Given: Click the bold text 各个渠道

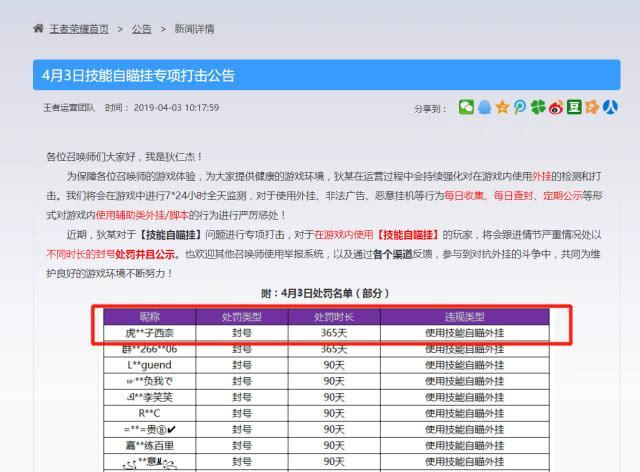Looking at the screenshot, I should point(393,254).
